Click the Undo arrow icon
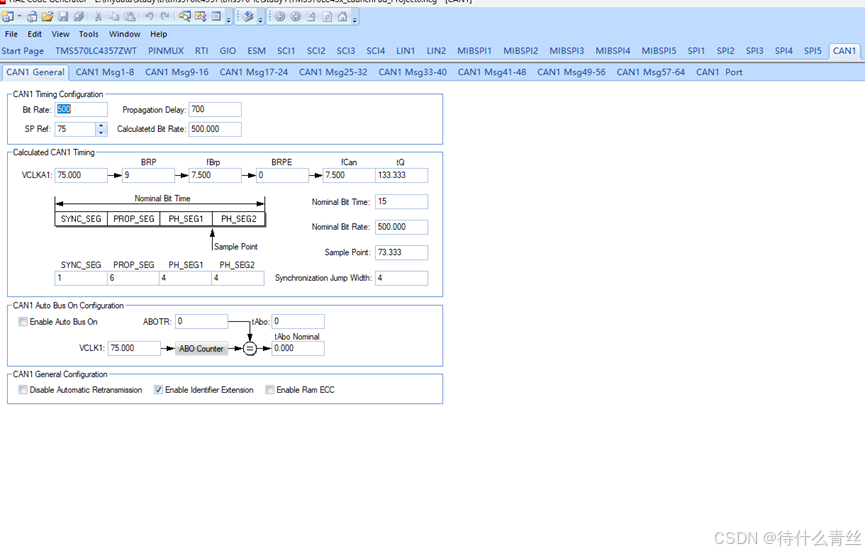The height and width of the screenshot is (553, 865). tap(149, 17)
